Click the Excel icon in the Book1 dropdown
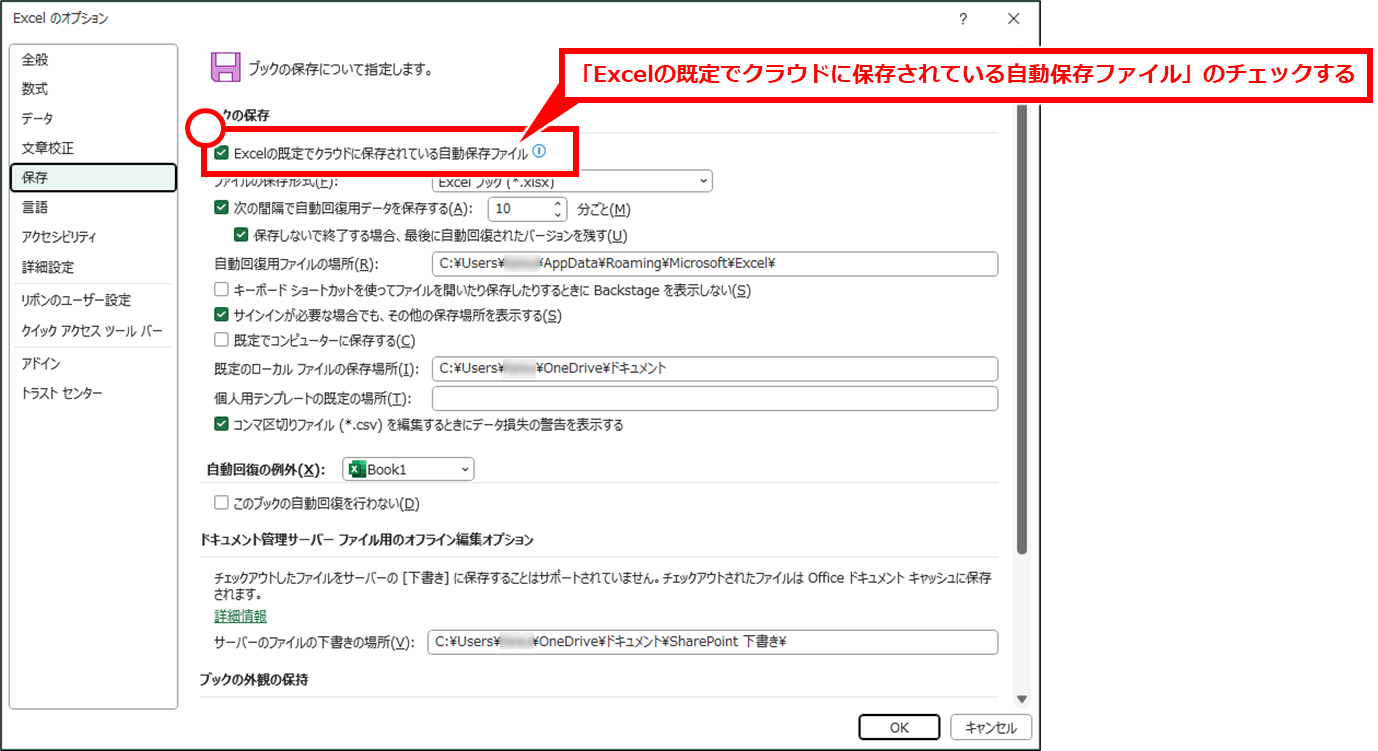The height and width of the screenshot is (751, 1378). click(x=356, y=469)
